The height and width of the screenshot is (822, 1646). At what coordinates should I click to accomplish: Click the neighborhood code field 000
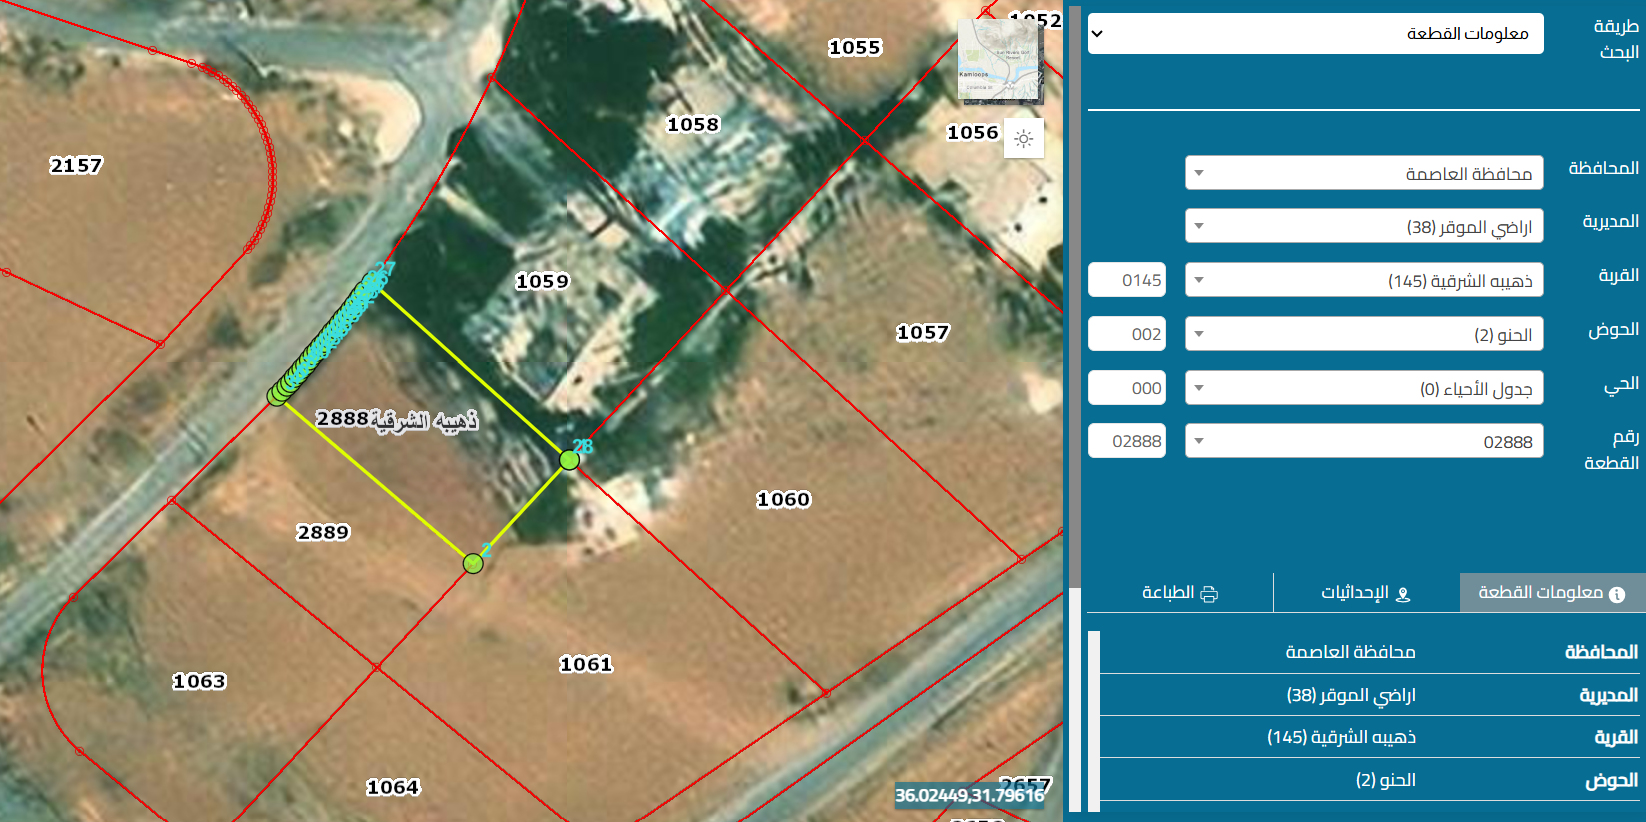coord(1127,388)
